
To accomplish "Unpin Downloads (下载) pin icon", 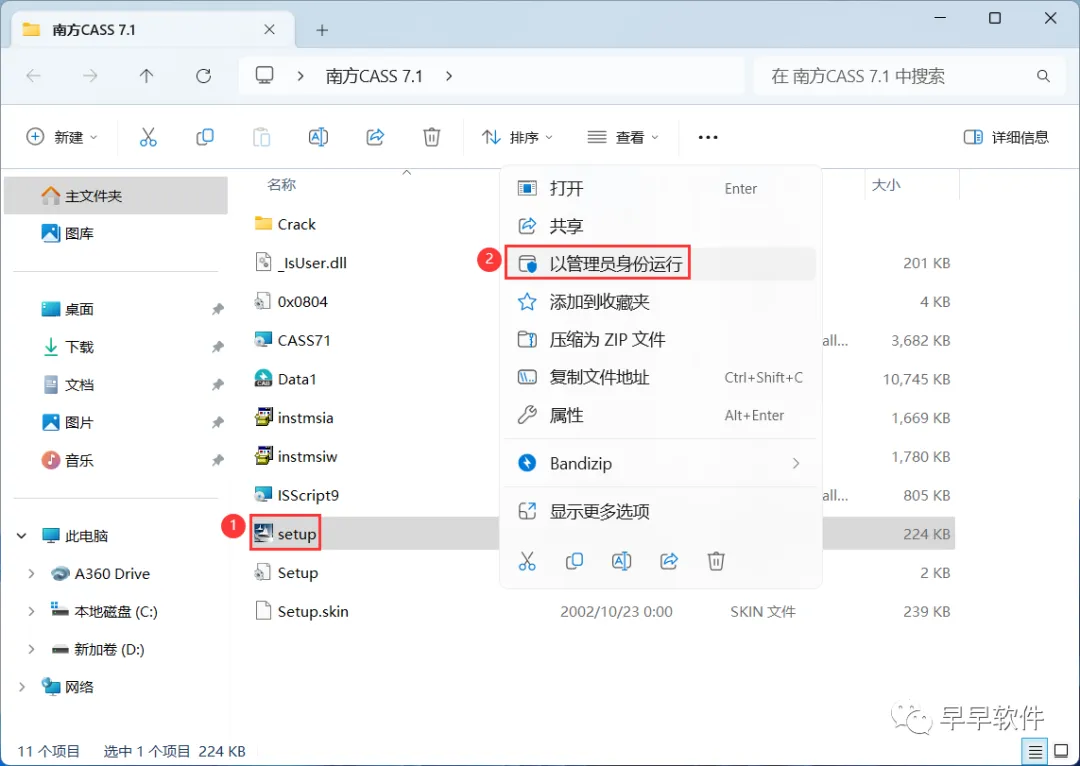I will 218,346.
